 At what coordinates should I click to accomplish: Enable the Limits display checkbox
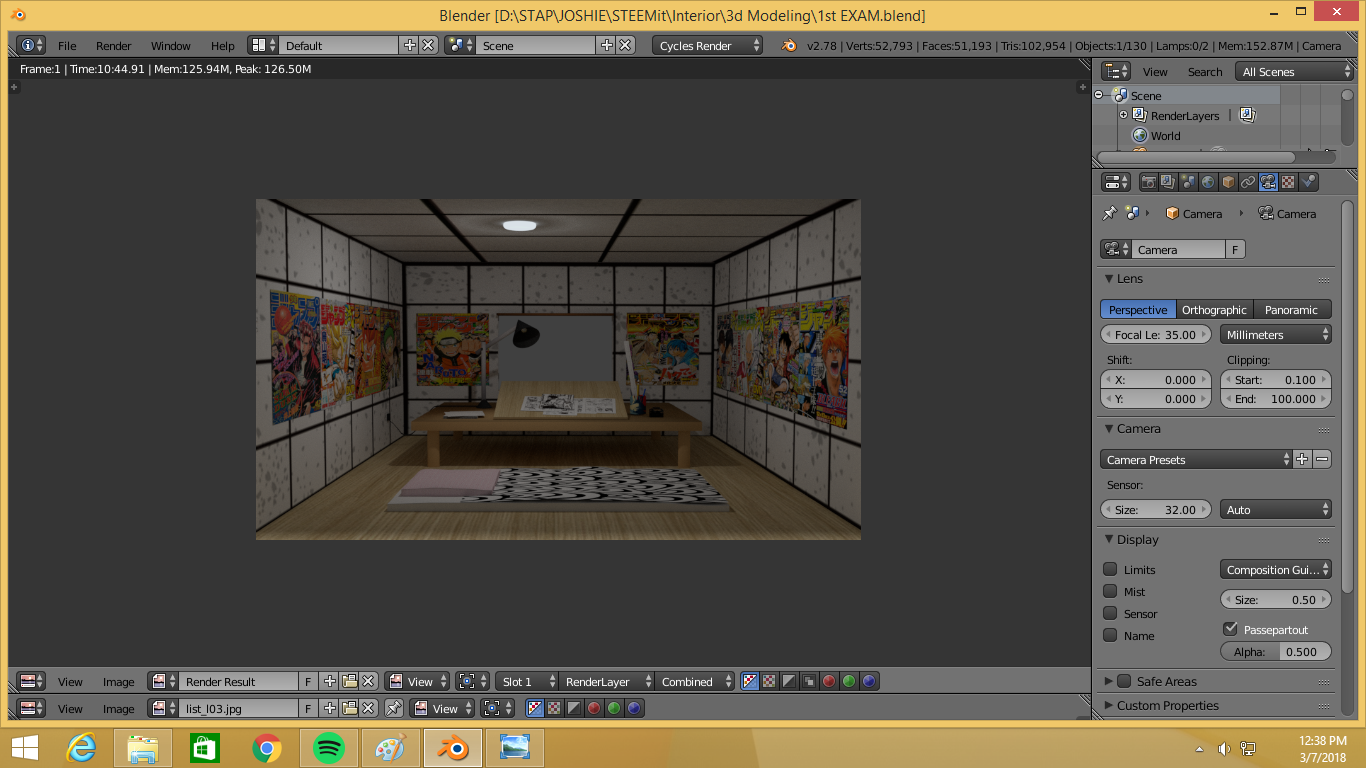1110,569
